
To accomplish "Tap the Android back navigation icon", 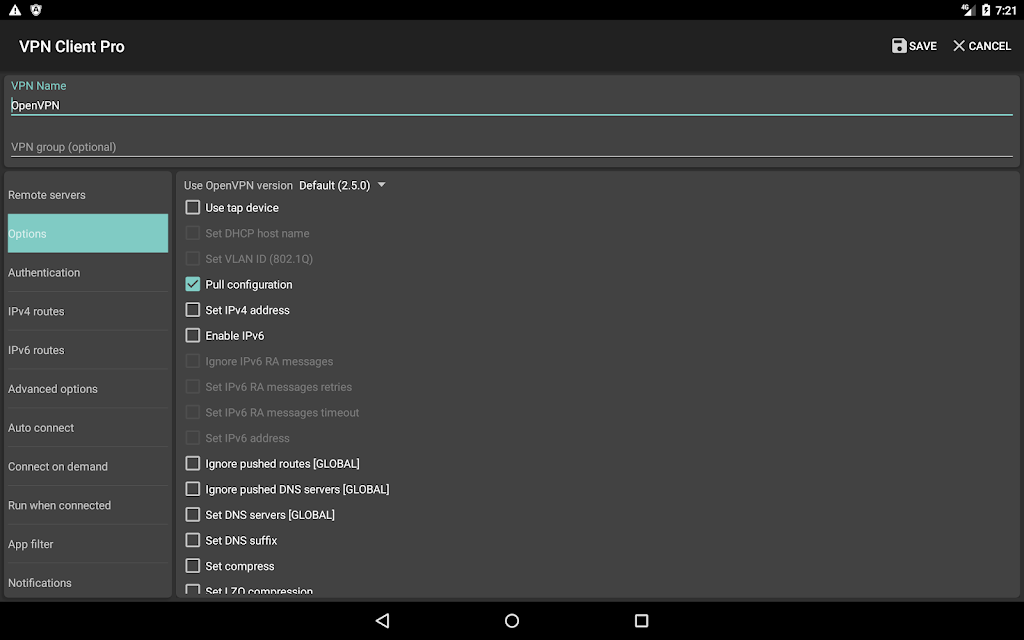I will [x=382, y=621].
